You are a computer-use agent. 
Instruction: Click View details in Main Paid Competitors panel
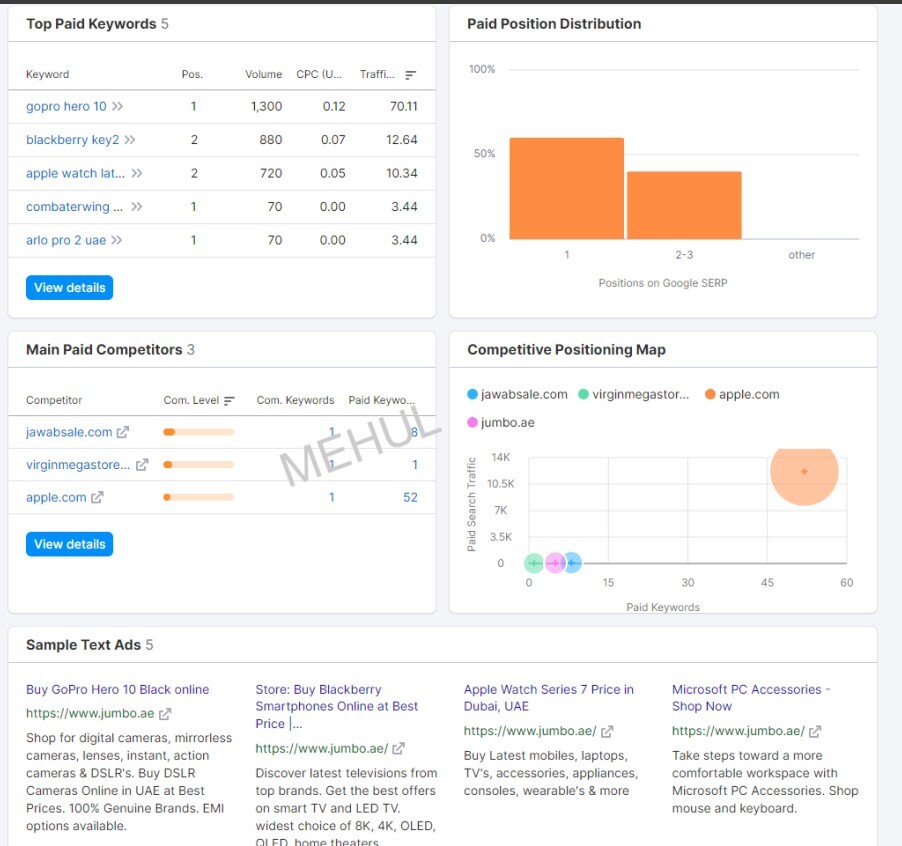(x=68, y=544)
